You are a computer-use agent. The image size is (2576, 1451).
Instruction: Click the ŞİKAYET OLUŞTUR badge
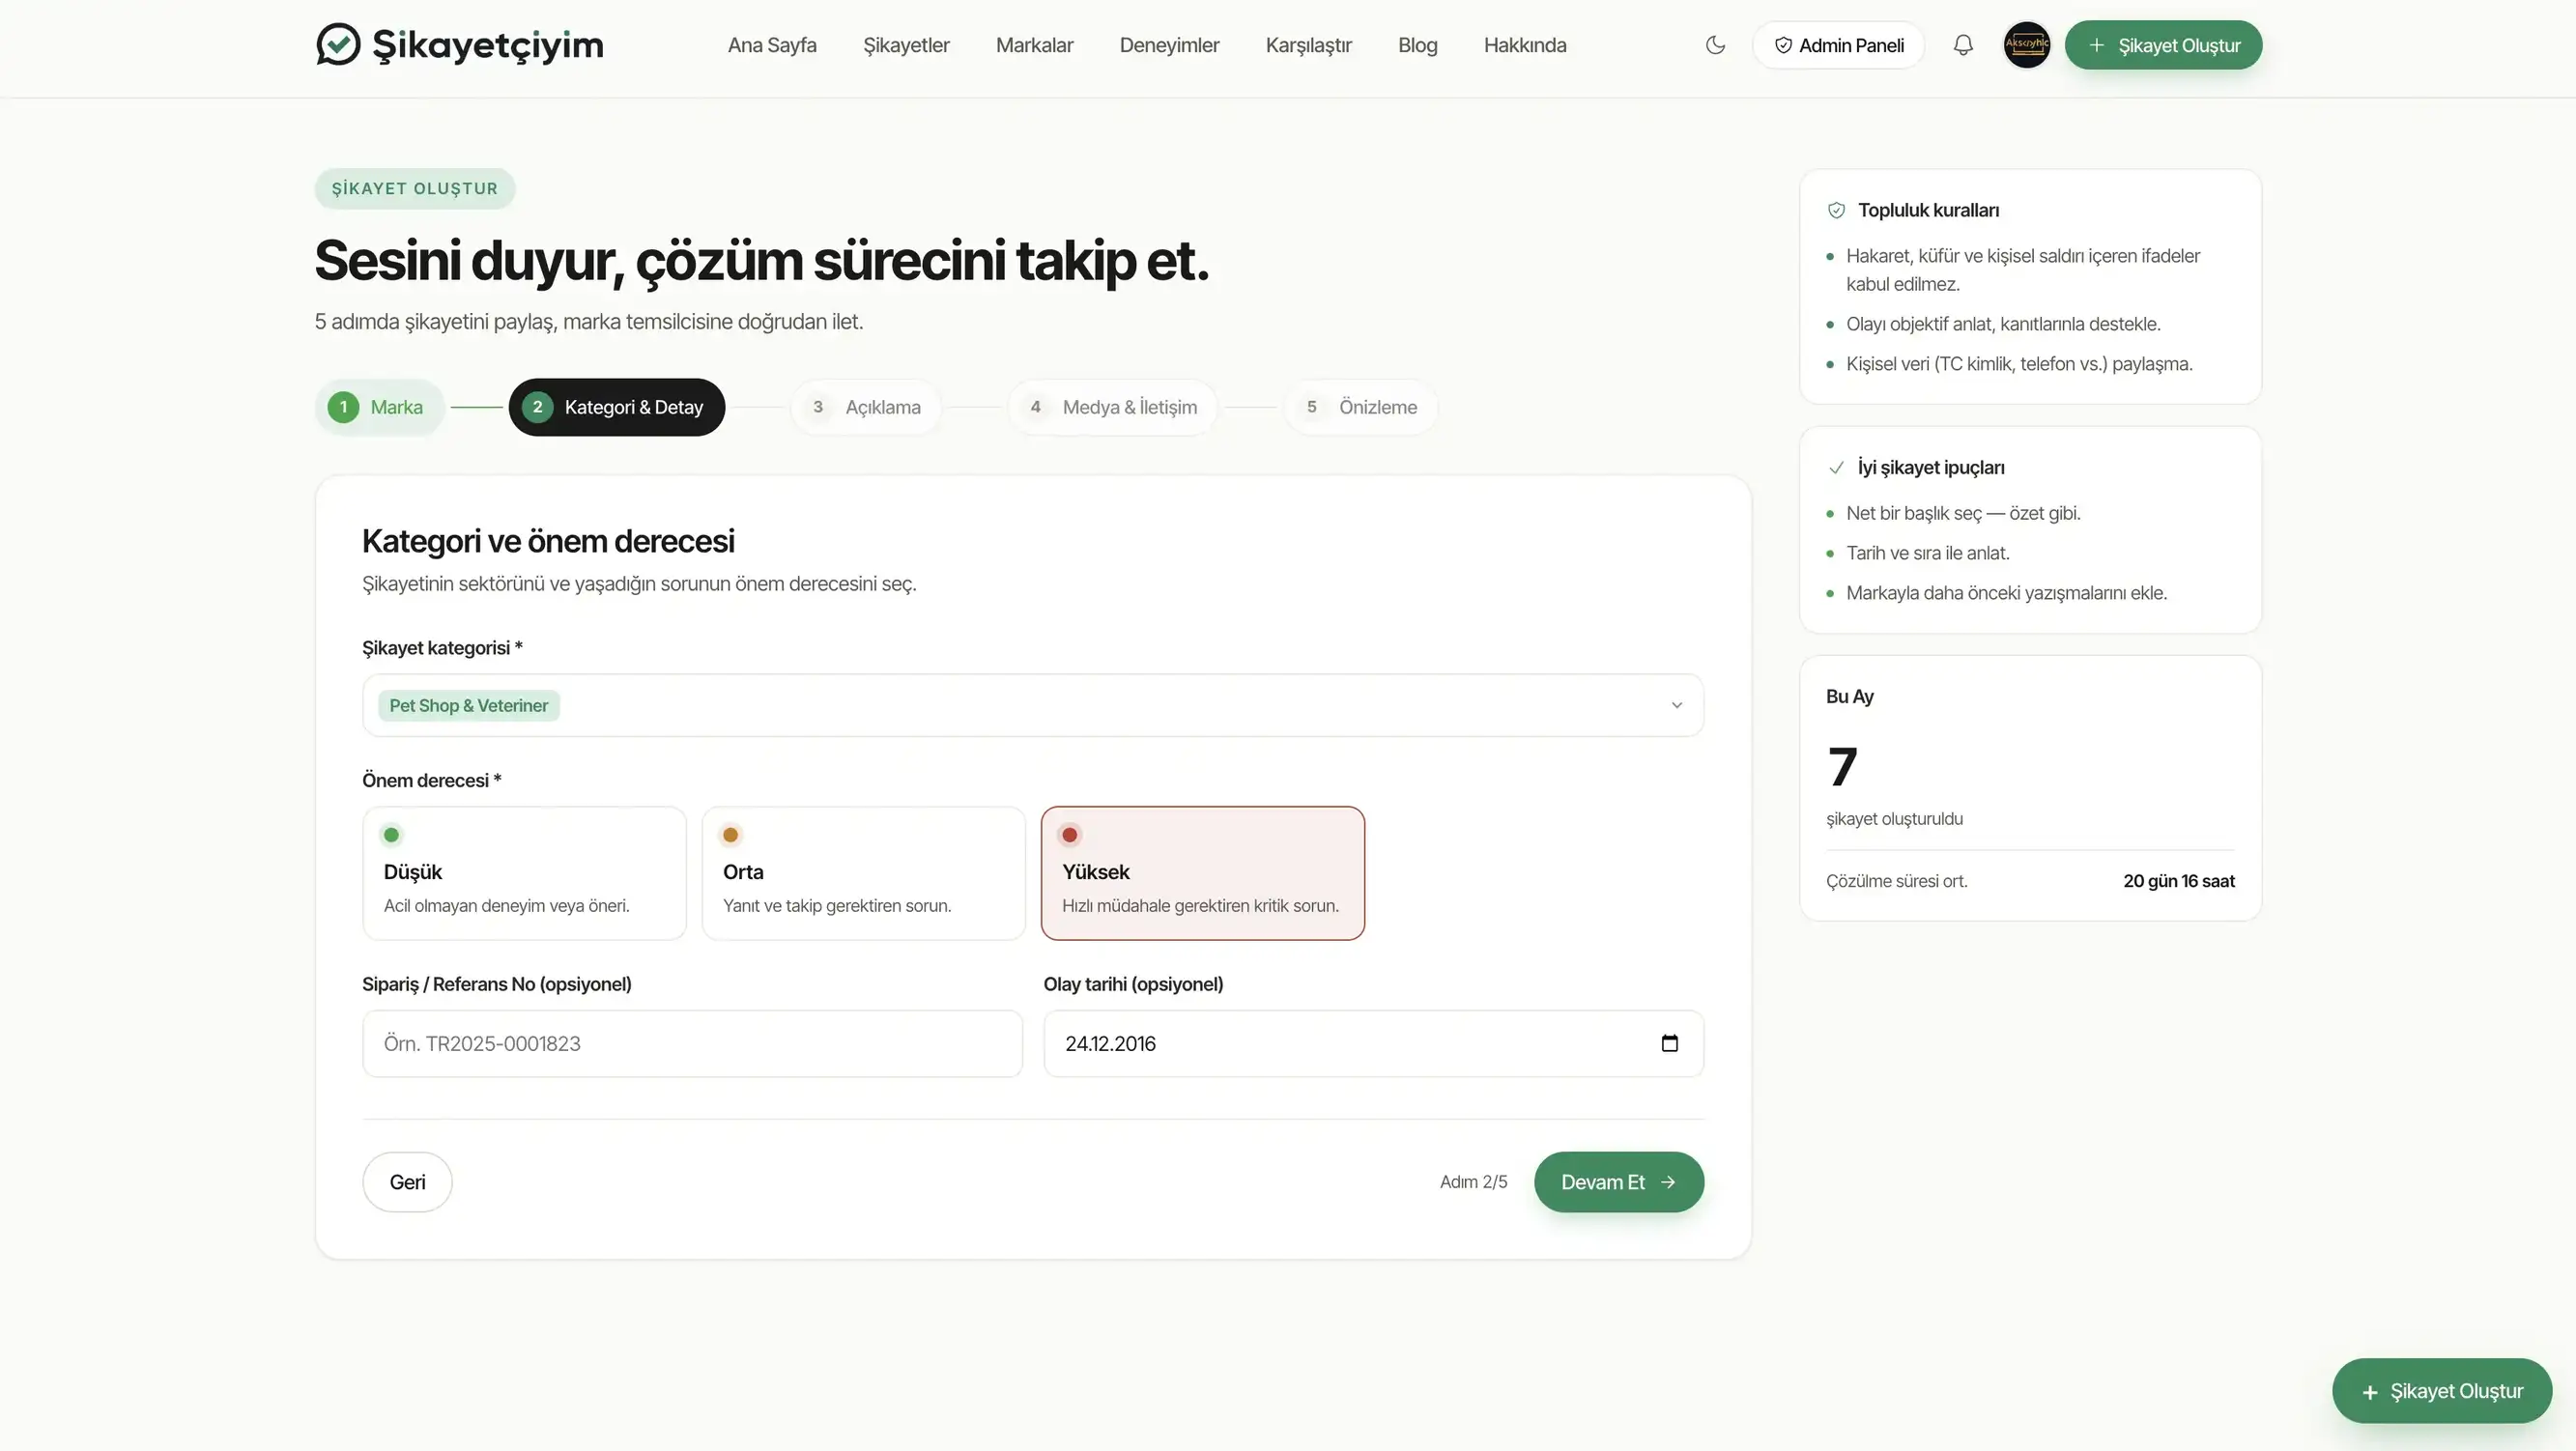(415, 188)
